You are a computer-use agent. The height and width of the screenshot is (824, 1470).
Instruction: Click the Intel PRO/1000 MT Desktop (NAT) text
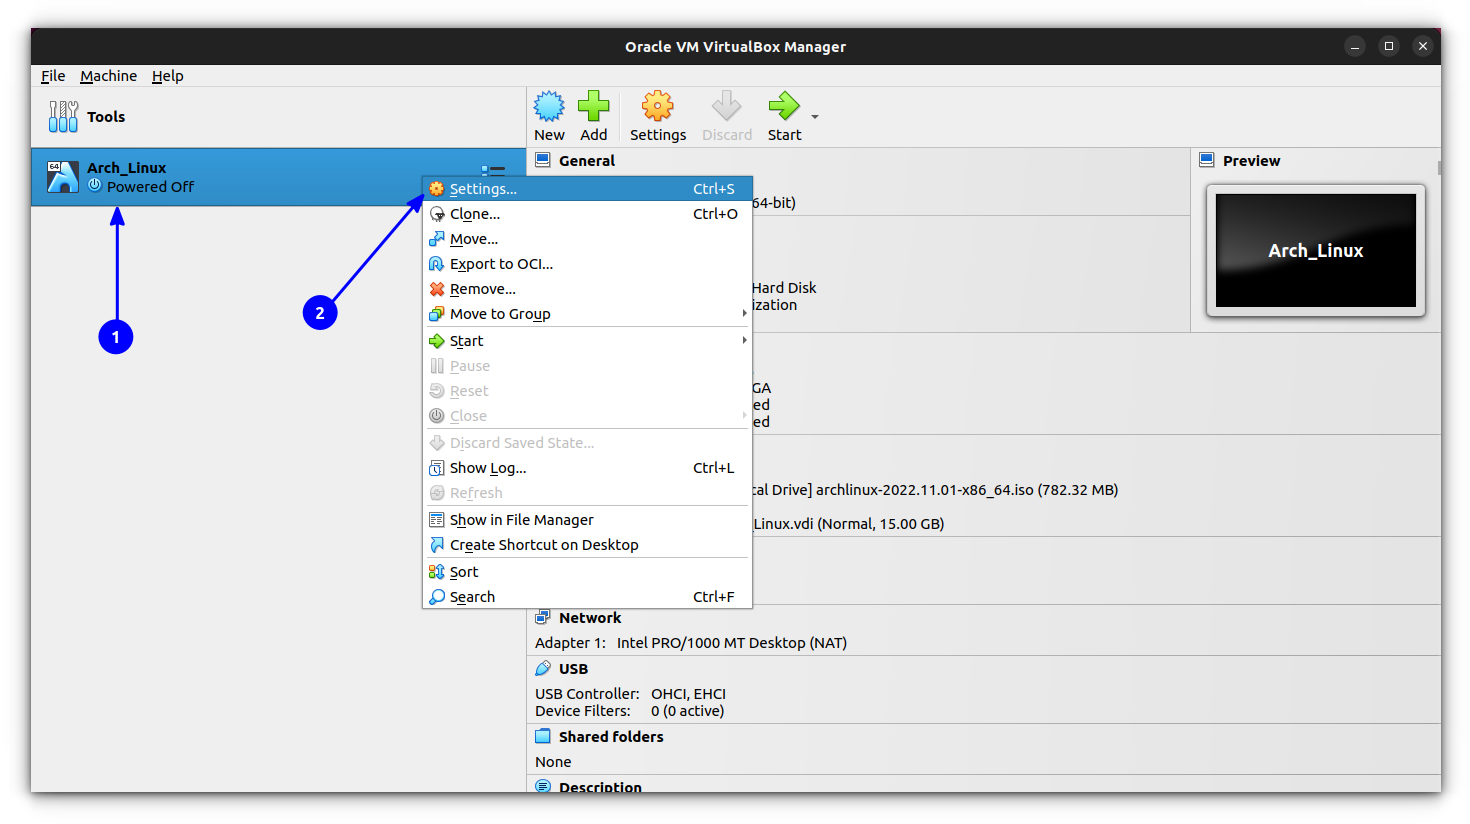tap(732, 643)
